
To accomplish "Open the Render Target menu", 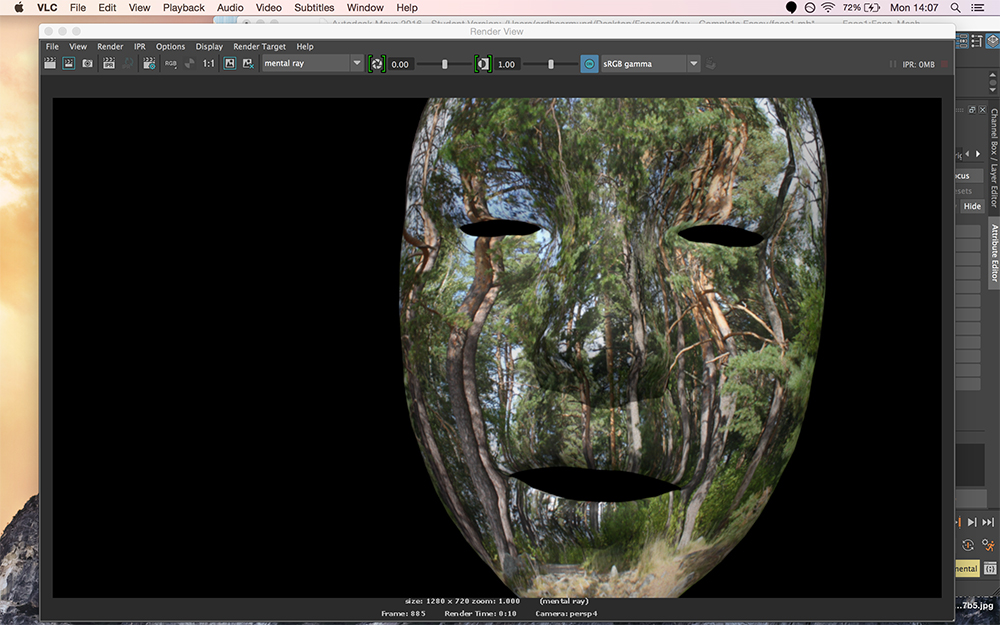I will click(259, 46).
